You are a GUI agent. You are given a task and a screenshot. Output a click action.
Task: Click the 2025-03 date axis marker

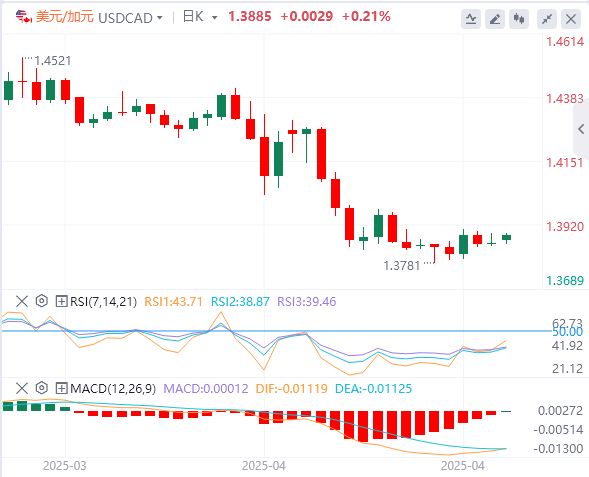[65, 466]
